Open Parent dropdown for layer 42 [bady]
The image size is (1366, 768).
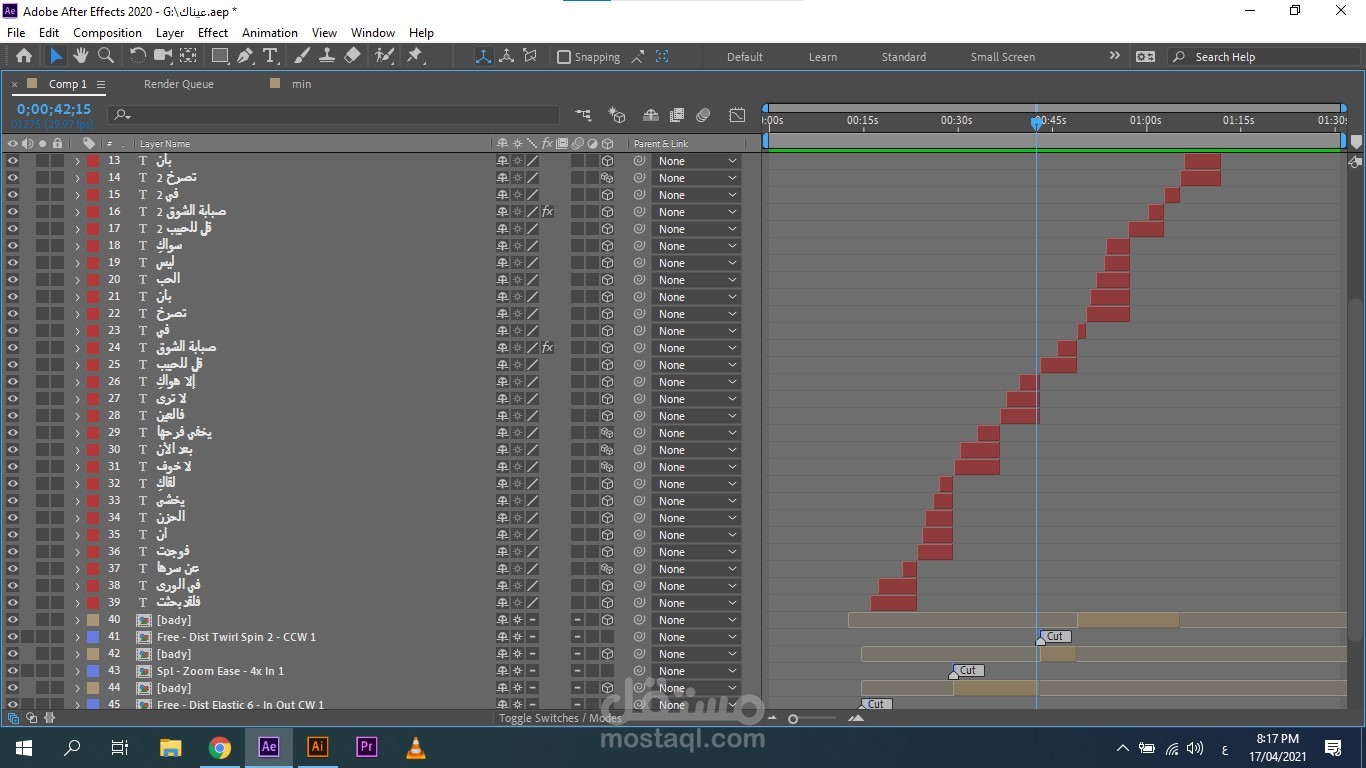tap(696, 653)
